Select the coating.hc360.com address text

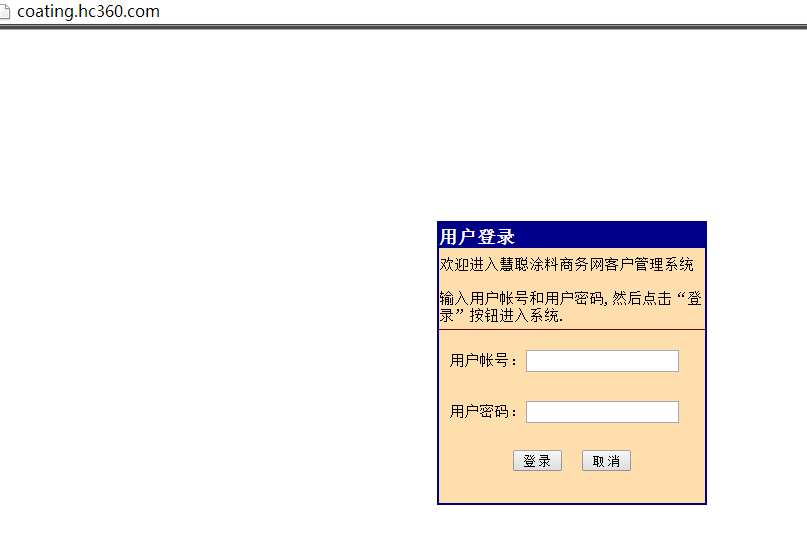click(89, 11)
